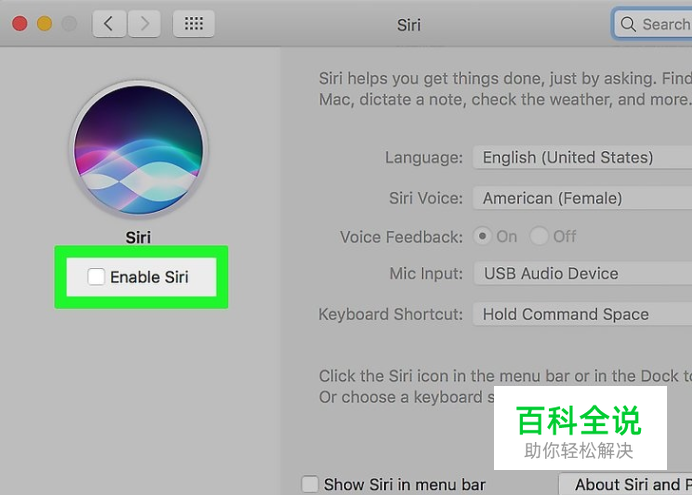Open the Siri Voice dropdown

pos(583,198)
